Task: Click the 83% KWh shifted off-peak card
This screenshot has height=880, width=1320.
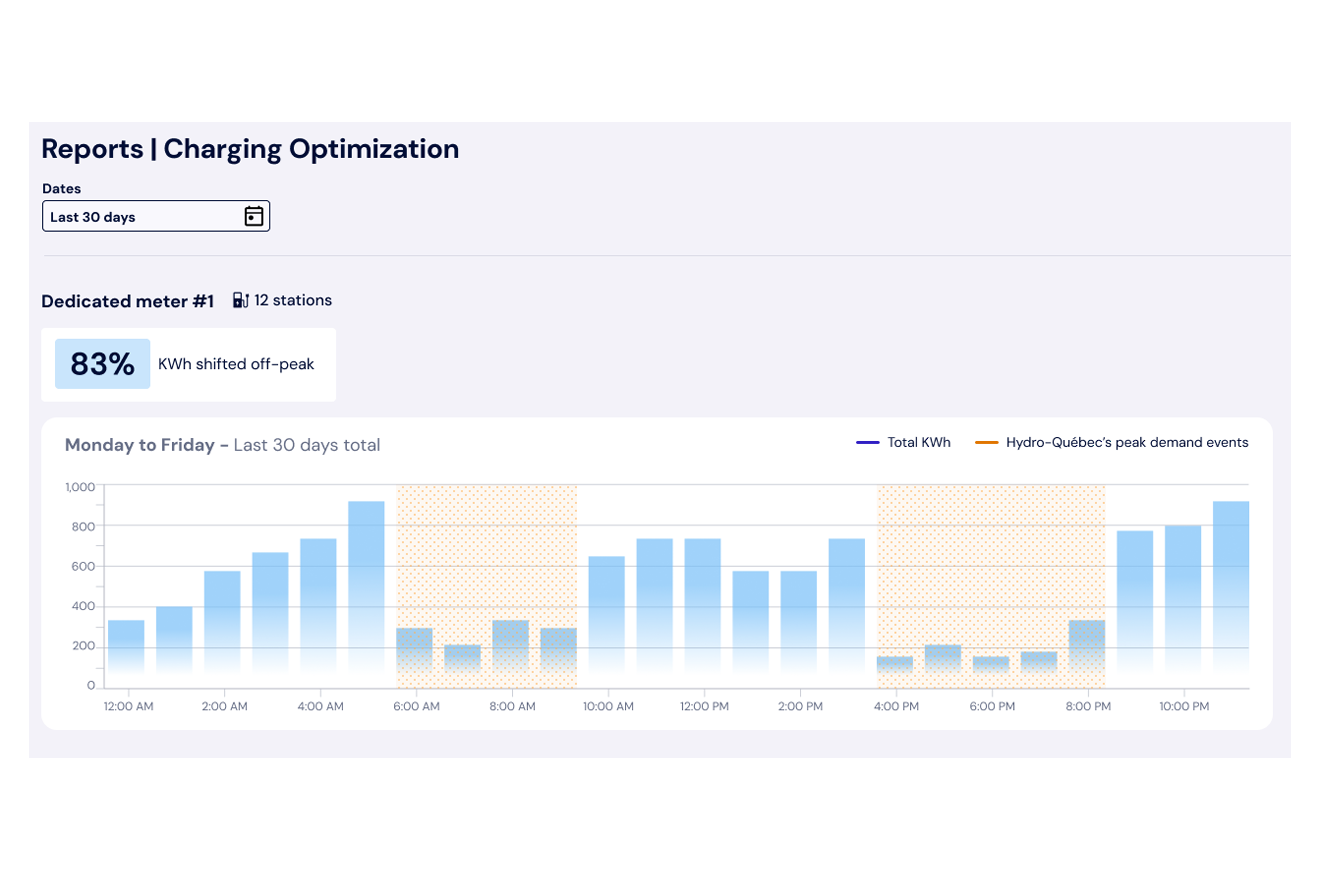Action: (189, 363)
